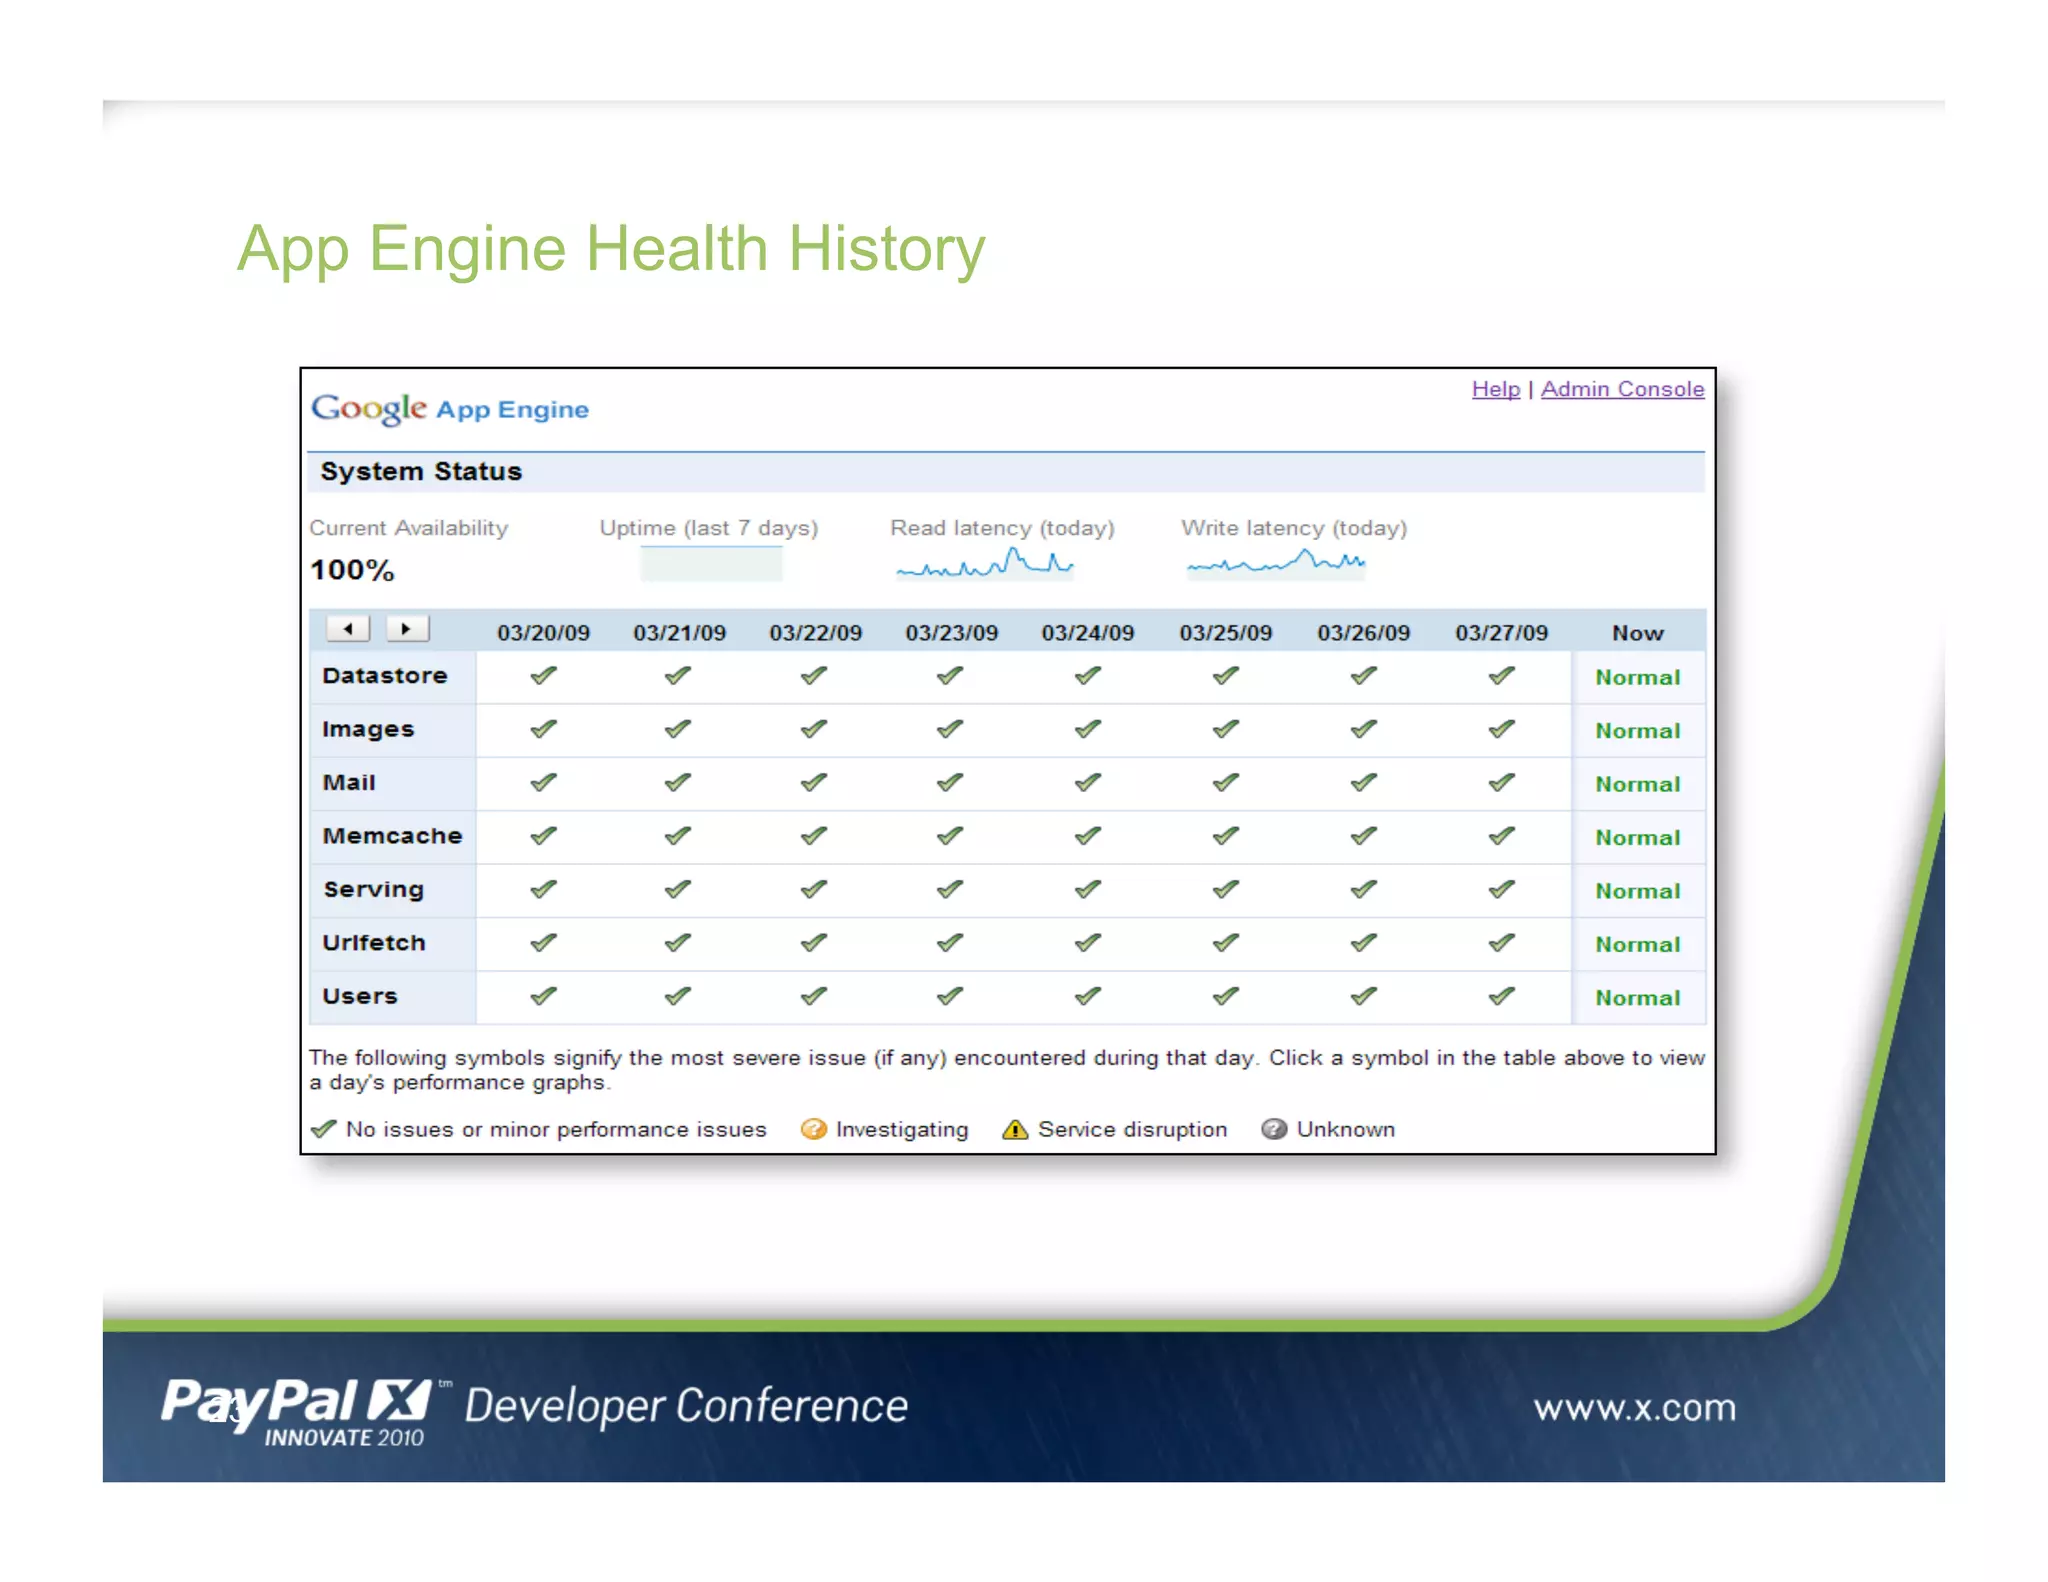Click the legend's green checkmark icon

(323, 1129)
